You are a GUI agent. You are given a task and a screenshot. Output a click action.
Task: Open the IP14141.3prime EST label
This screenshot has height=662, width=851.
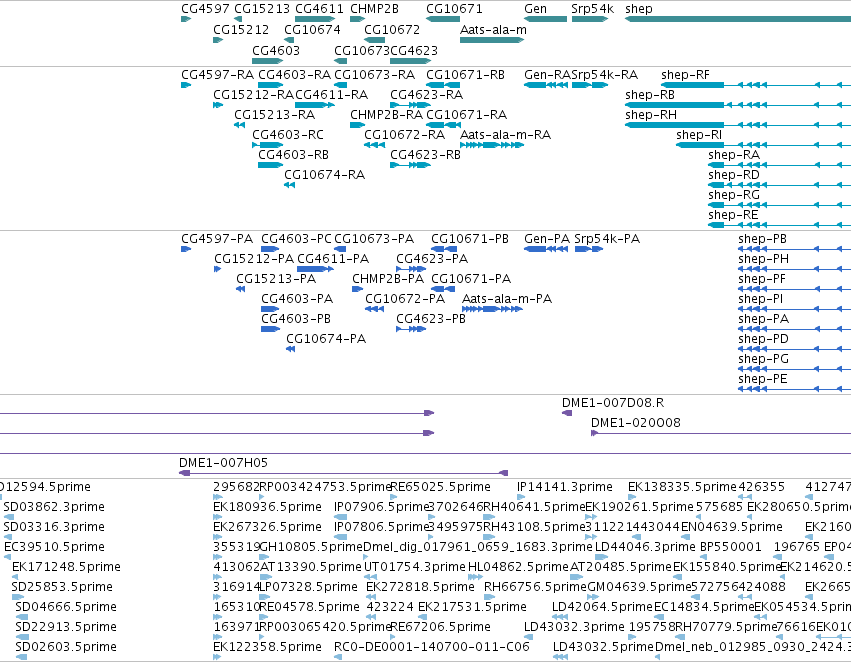[x=564, y=487]
